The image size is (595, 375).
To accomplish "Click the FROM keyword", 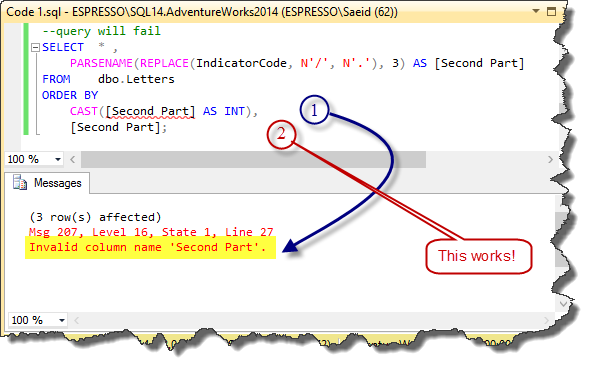I will 56,79.
